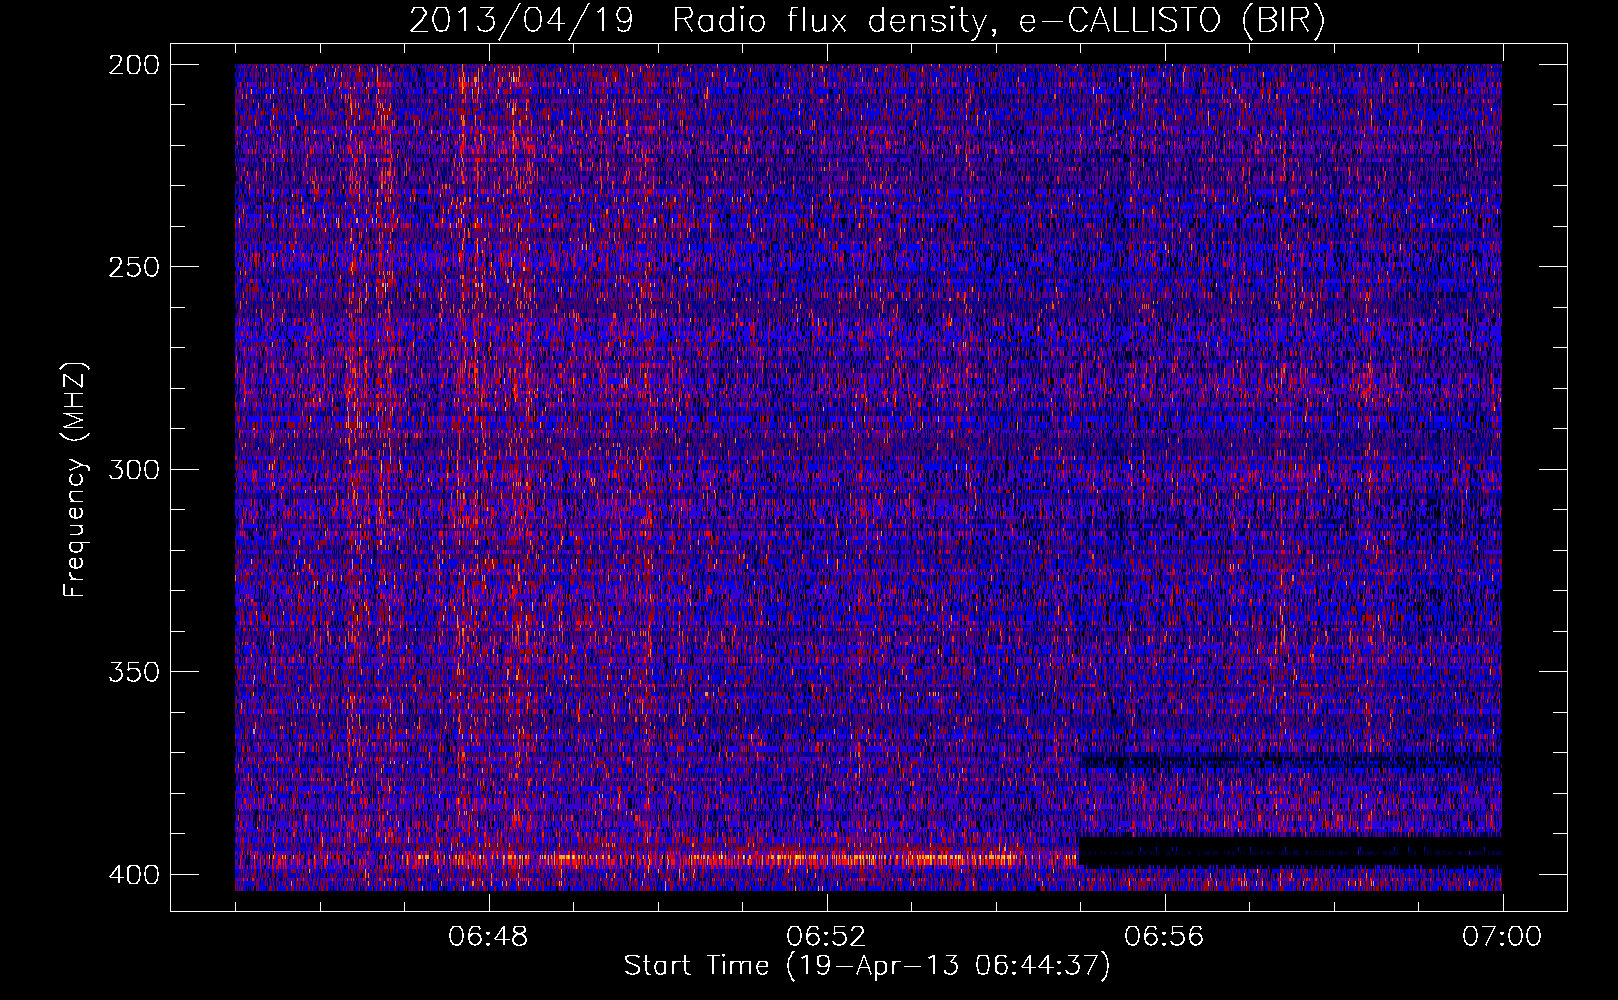This screenshot has height=1000, width=1618.
Task: Select the 'Frequency (MHZ)' axis label
Action: click(75, 479)
